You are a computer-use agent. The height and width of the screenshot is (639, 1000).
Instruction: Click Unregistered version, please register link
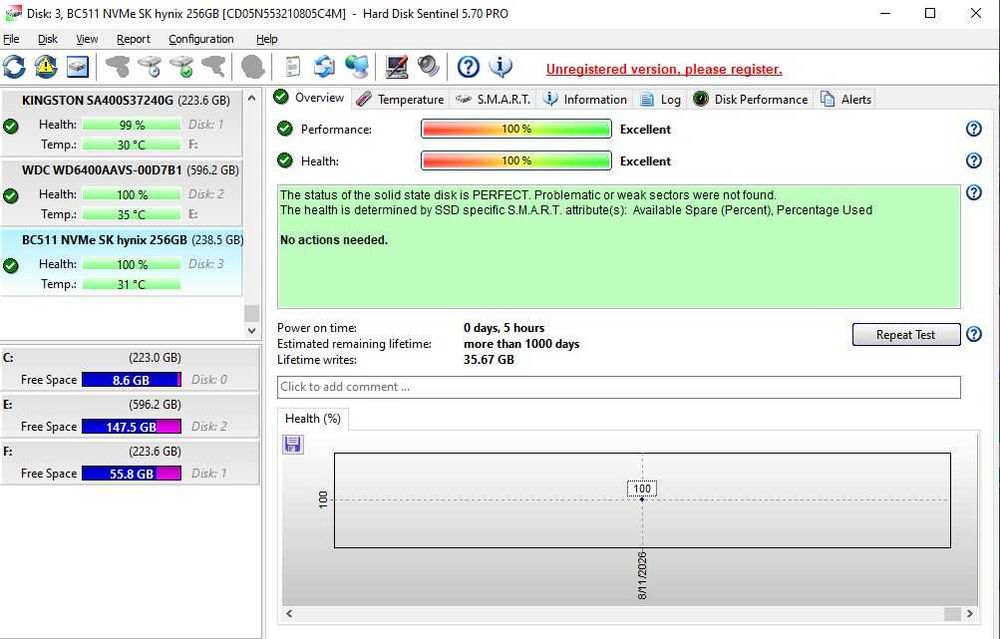[664, 69]
